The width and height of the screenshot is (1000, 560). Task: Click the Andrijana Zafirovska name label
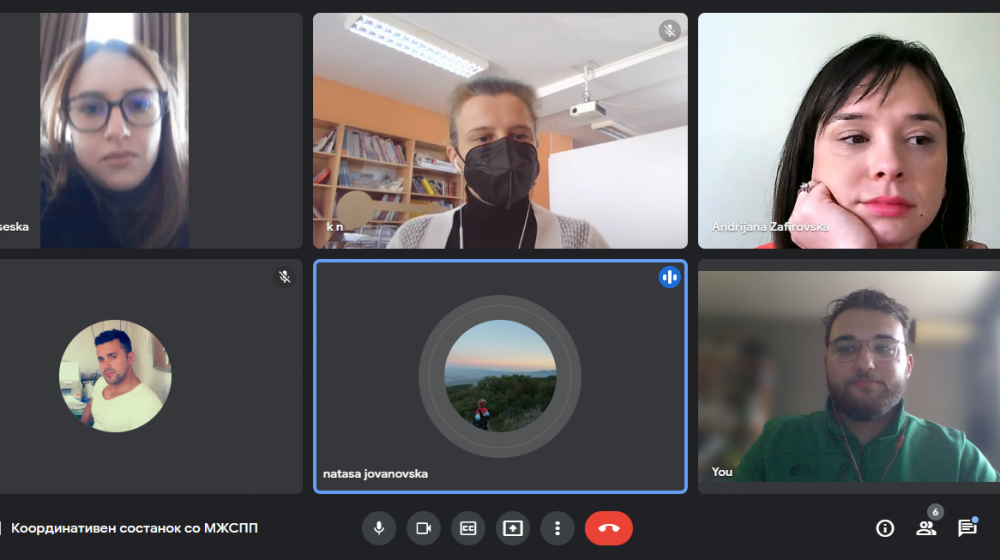770,226
